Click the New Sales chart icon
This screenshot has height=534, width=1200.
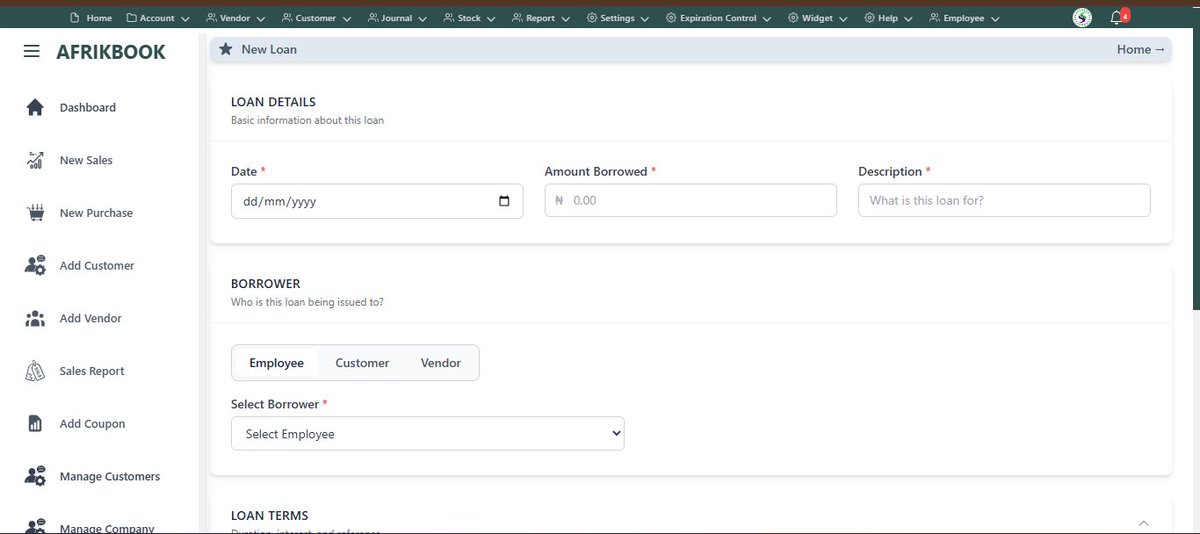point(35,160)
